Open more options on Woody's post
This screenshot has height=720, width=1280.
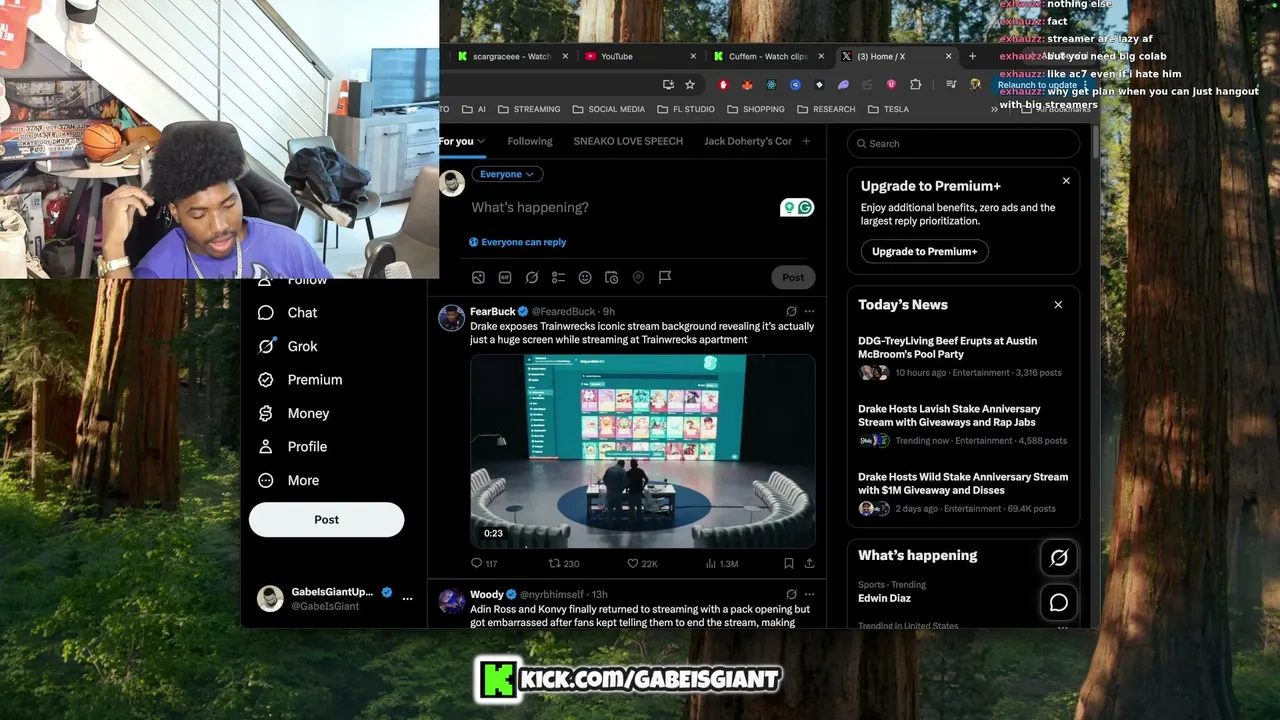(809, 595)
